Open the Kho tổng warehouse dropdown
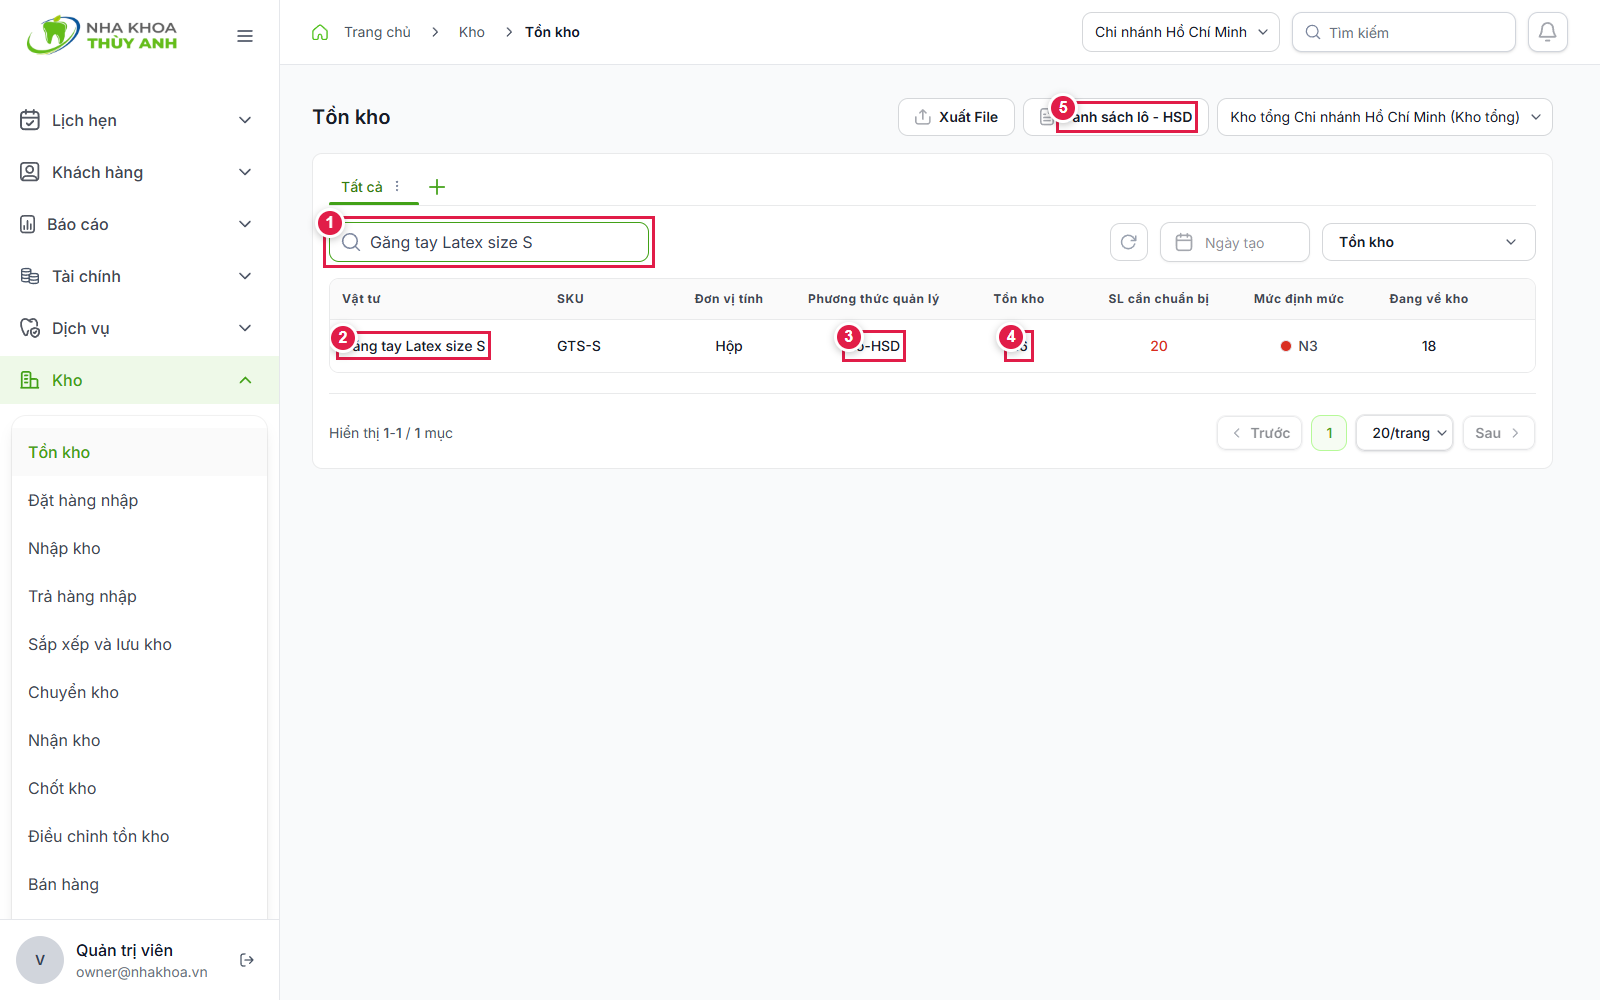 [1385, 117]
